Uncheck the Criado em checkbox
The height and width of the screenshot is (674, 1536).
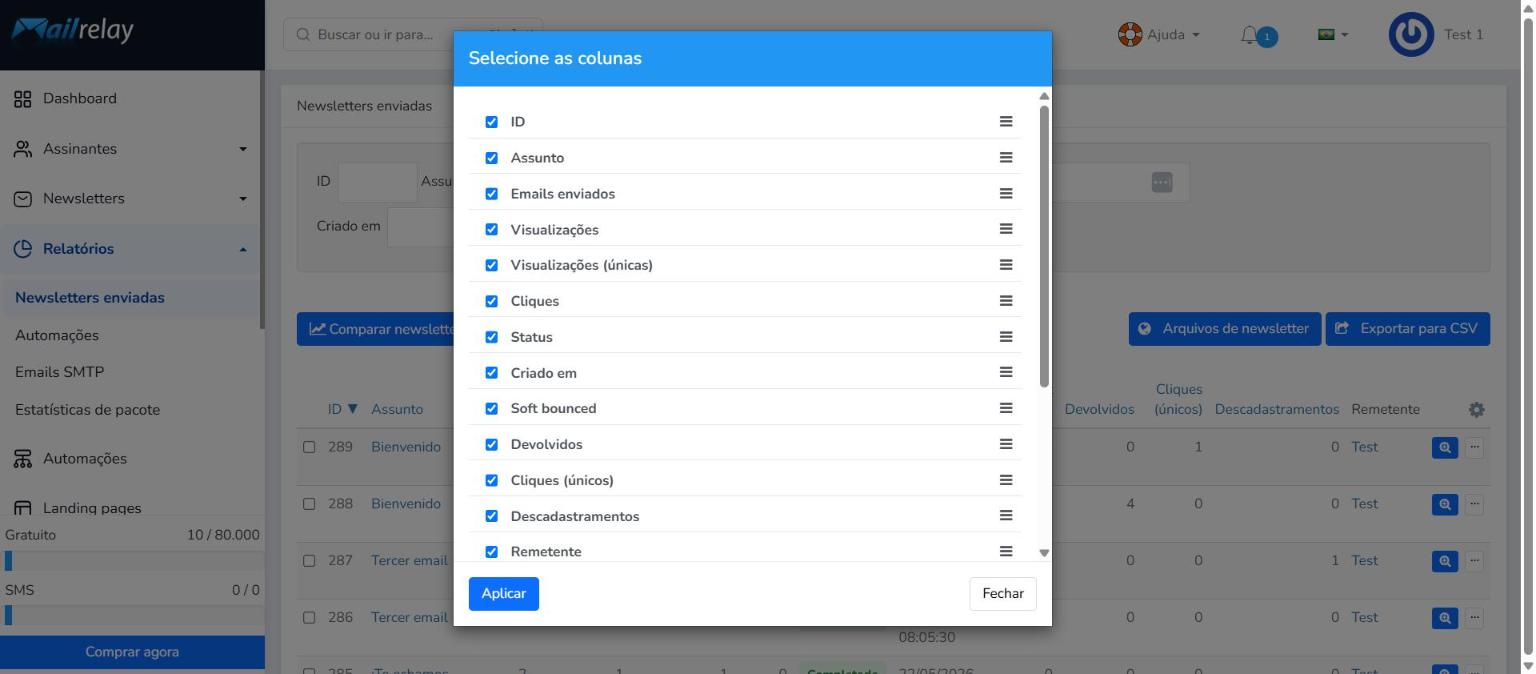click(x=491, y=372)
